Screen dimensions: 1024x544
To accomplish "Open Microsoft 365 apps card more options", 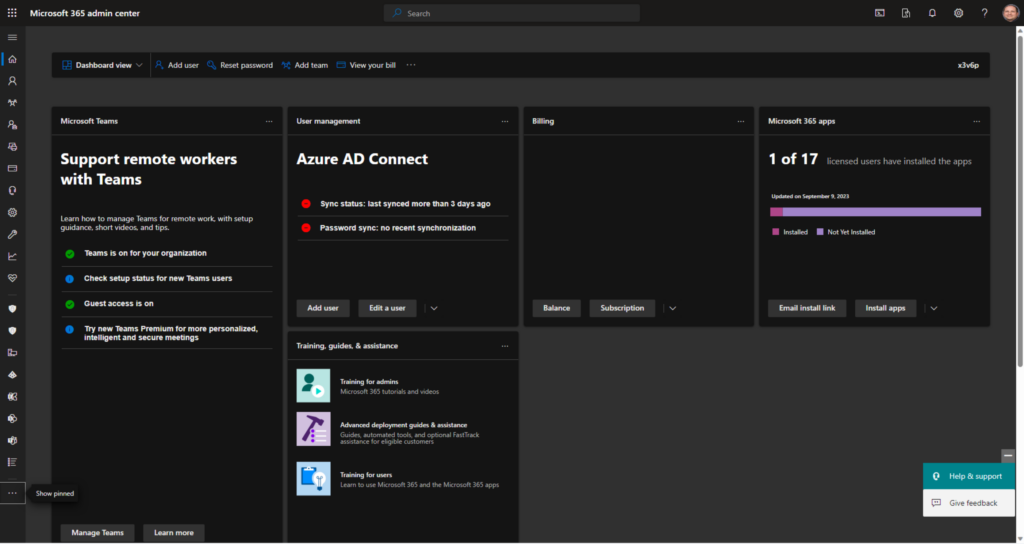I will click(x=976, y=121).
